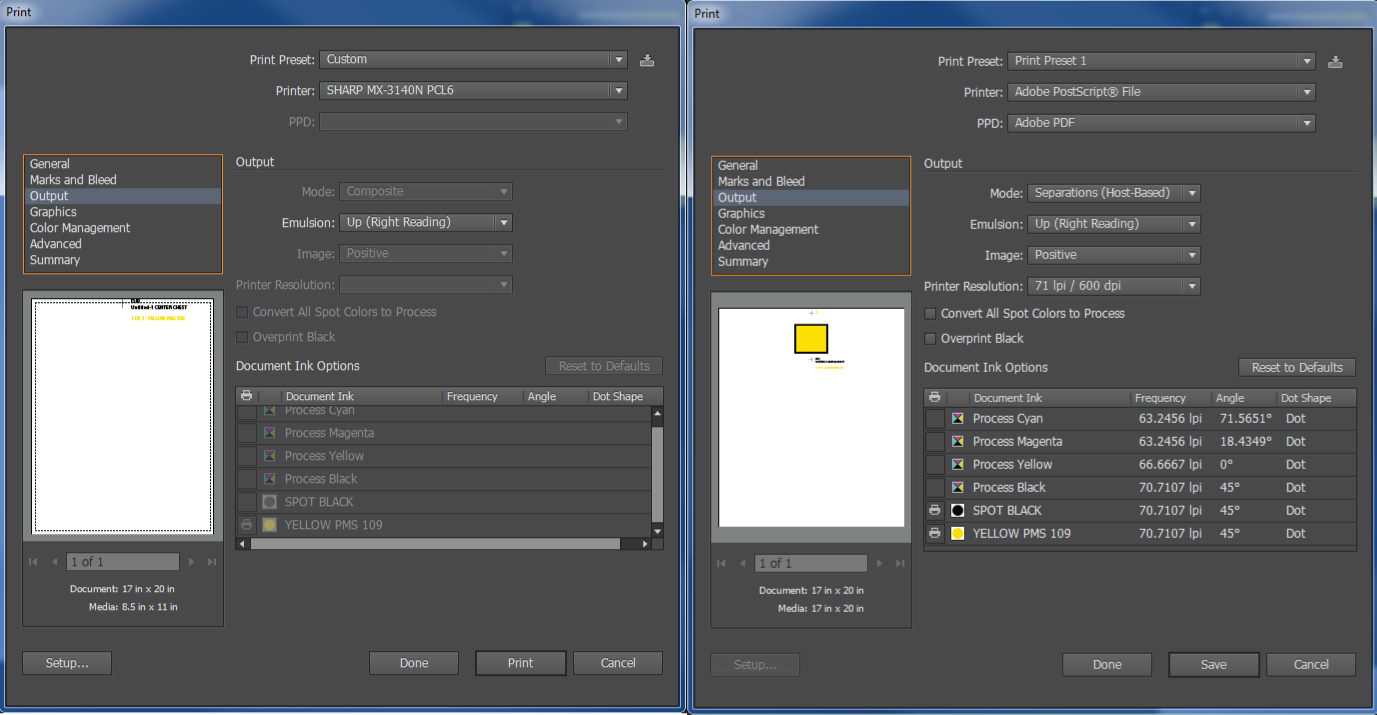Click vertical scrollbar of left ink table
Image resolution: width=1377 pixels, height=715 pixels.
click(x=657, y=472)
